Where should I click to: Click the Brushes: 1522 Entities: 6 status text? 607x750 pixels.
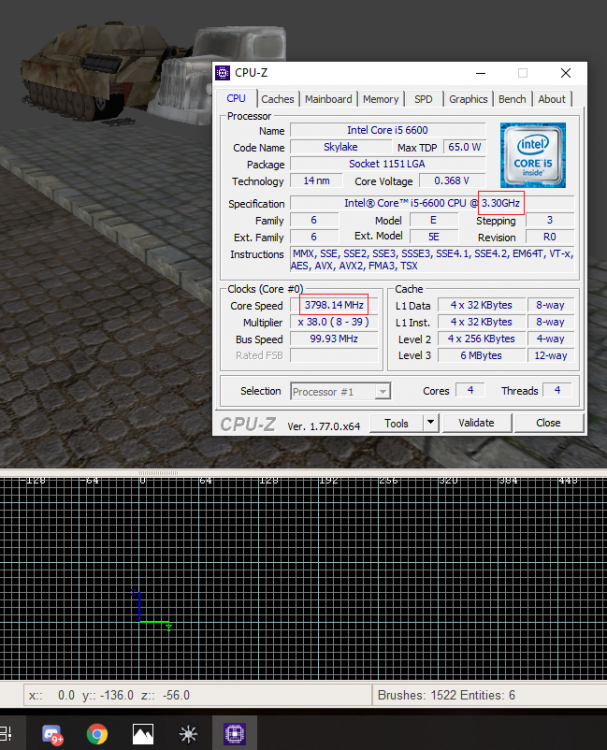tap(446, 695)
